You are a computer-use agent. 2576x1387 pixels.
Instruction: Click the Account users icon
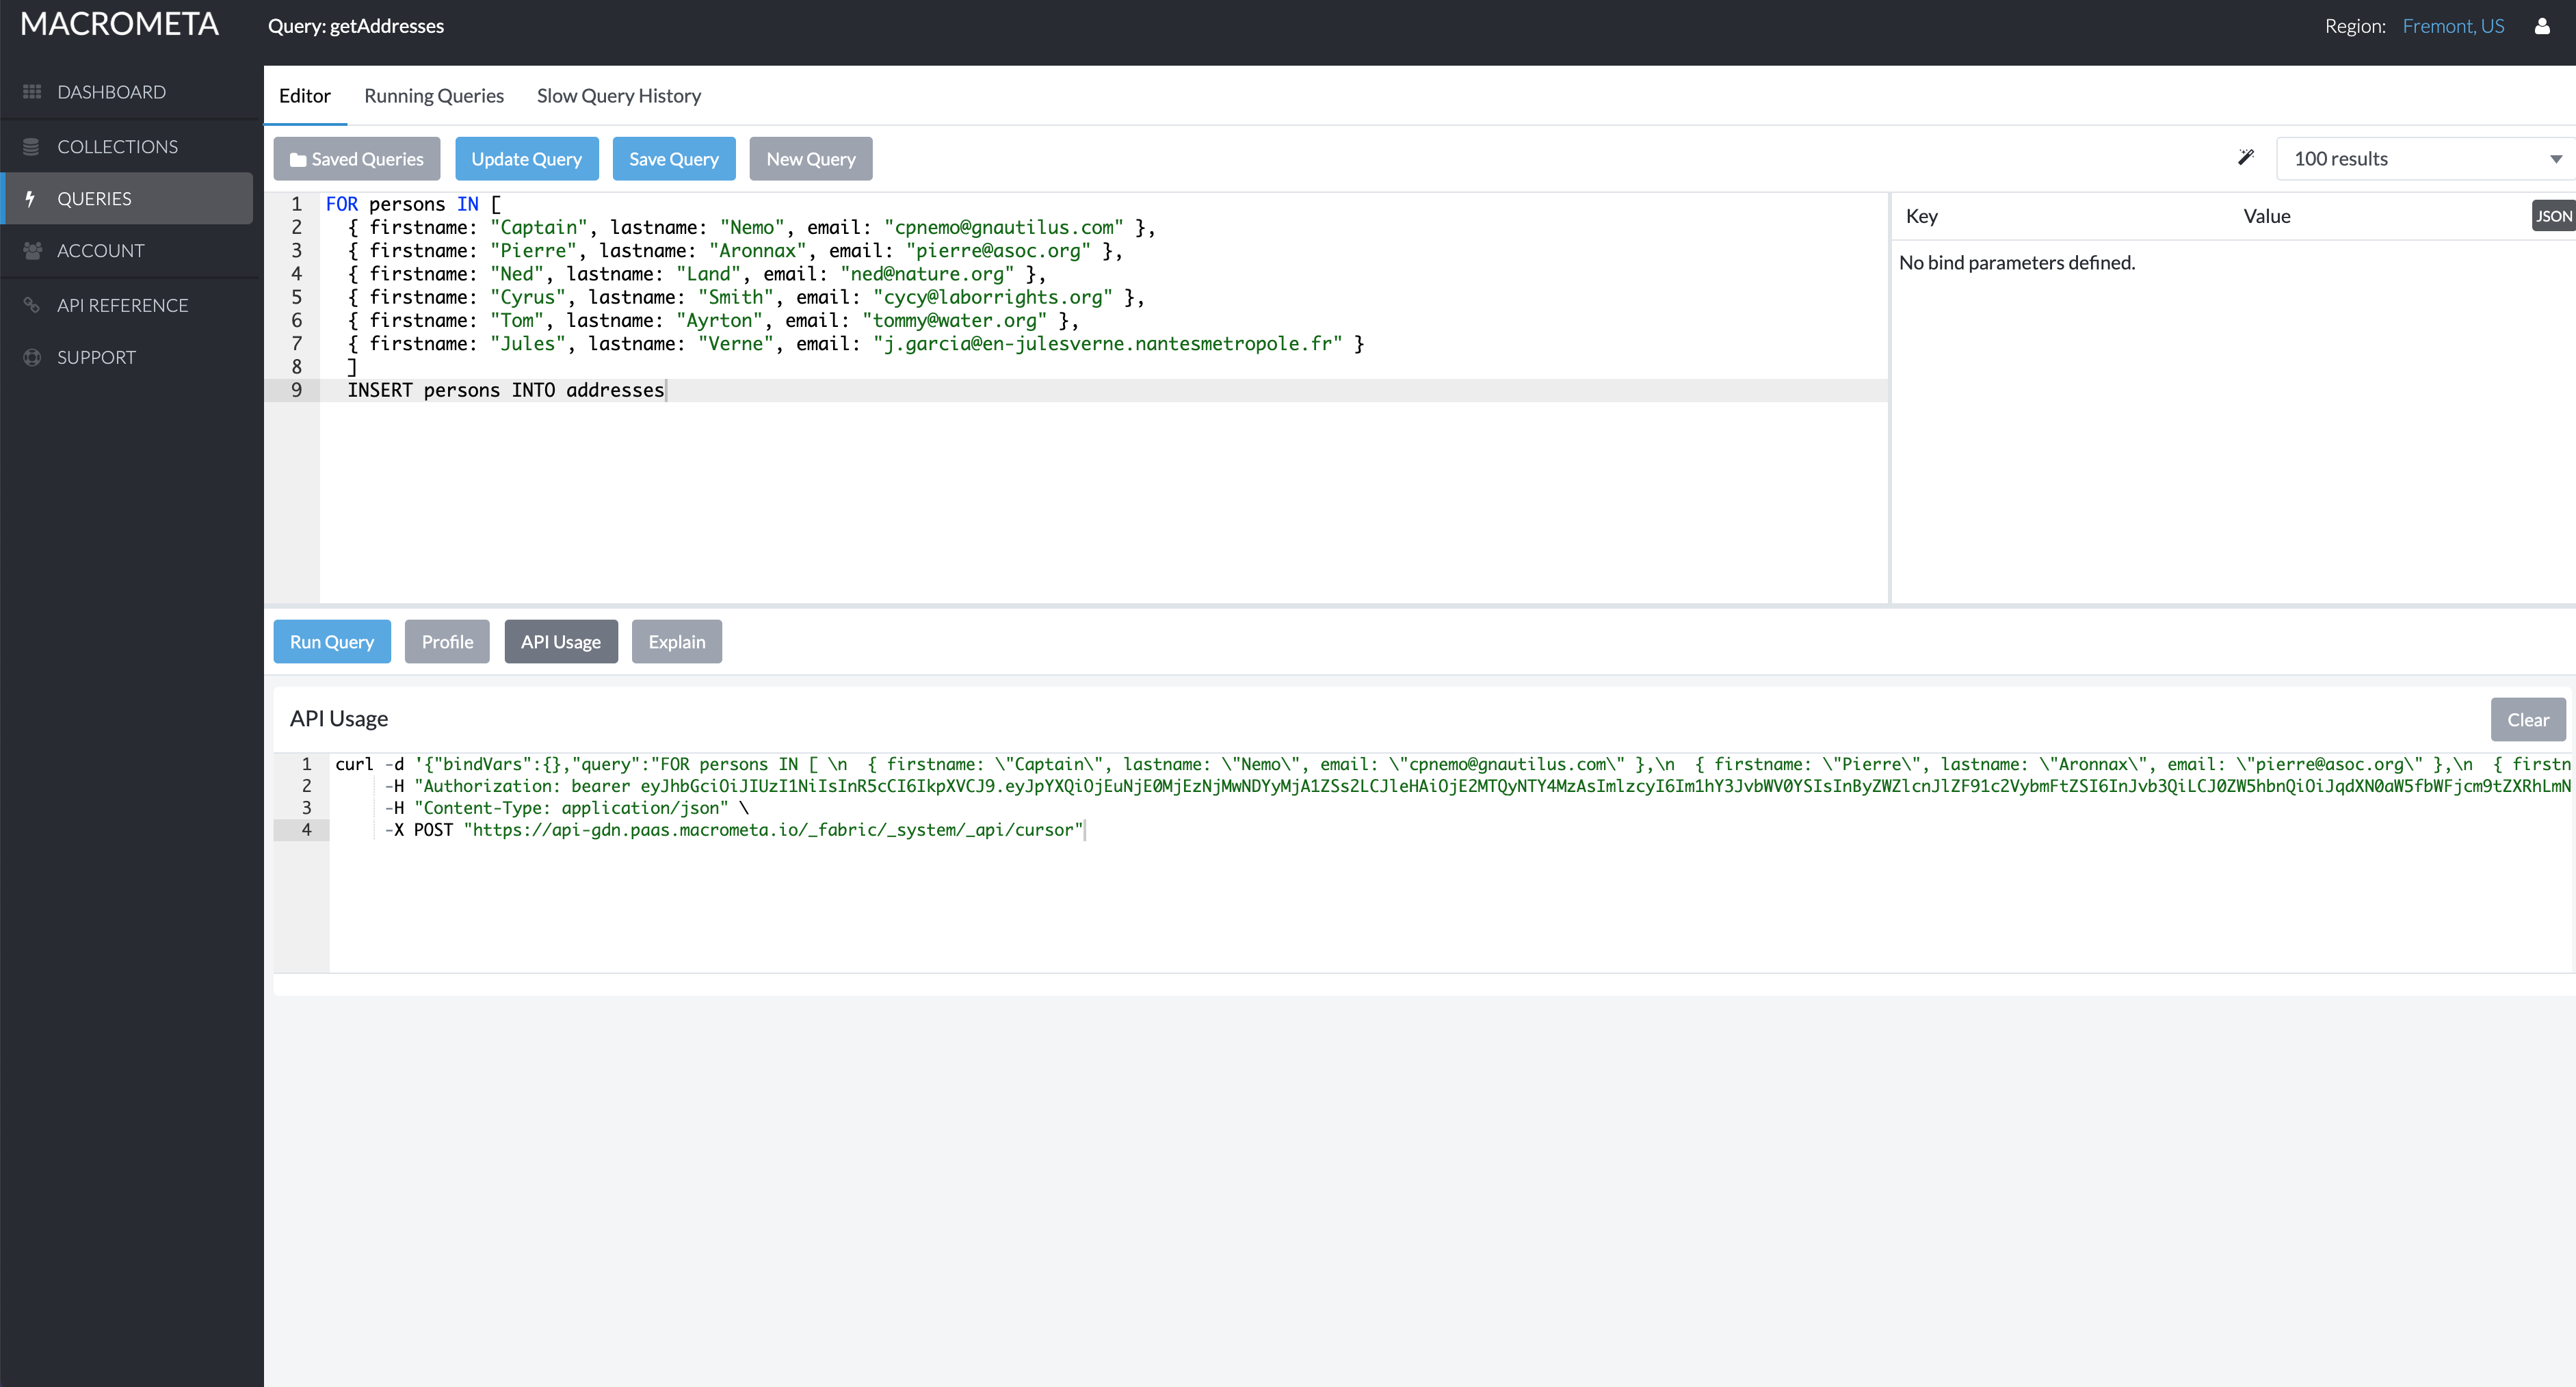pyautogui.click(x=32, y=251)
